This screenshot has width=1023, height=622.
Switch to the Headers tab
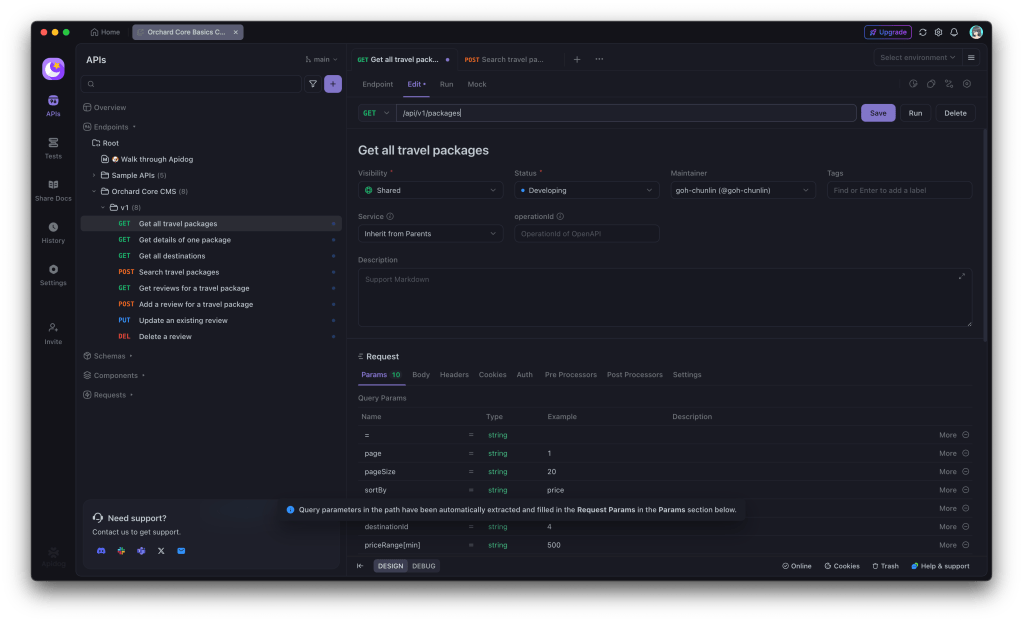click(x=454, y=375)
